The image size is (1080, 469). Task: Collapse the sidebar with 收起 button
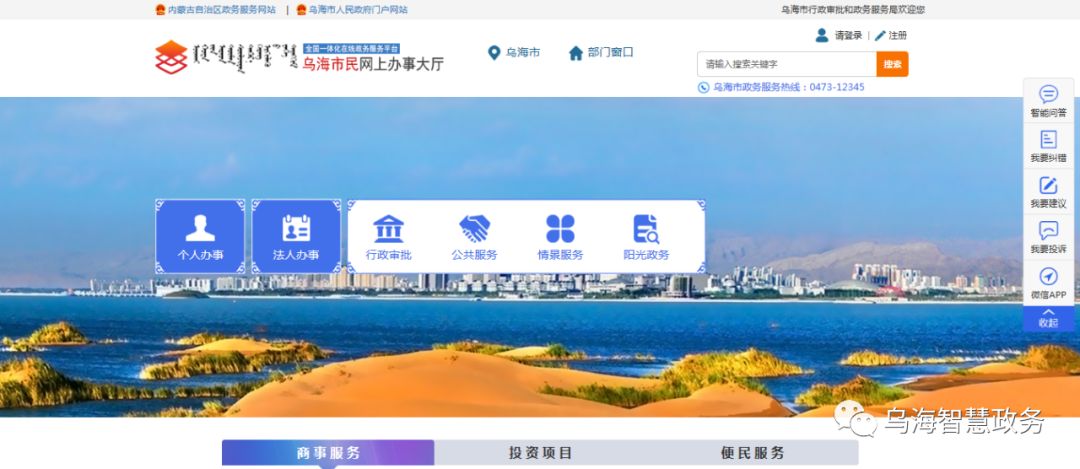(x=1048, y=318)
